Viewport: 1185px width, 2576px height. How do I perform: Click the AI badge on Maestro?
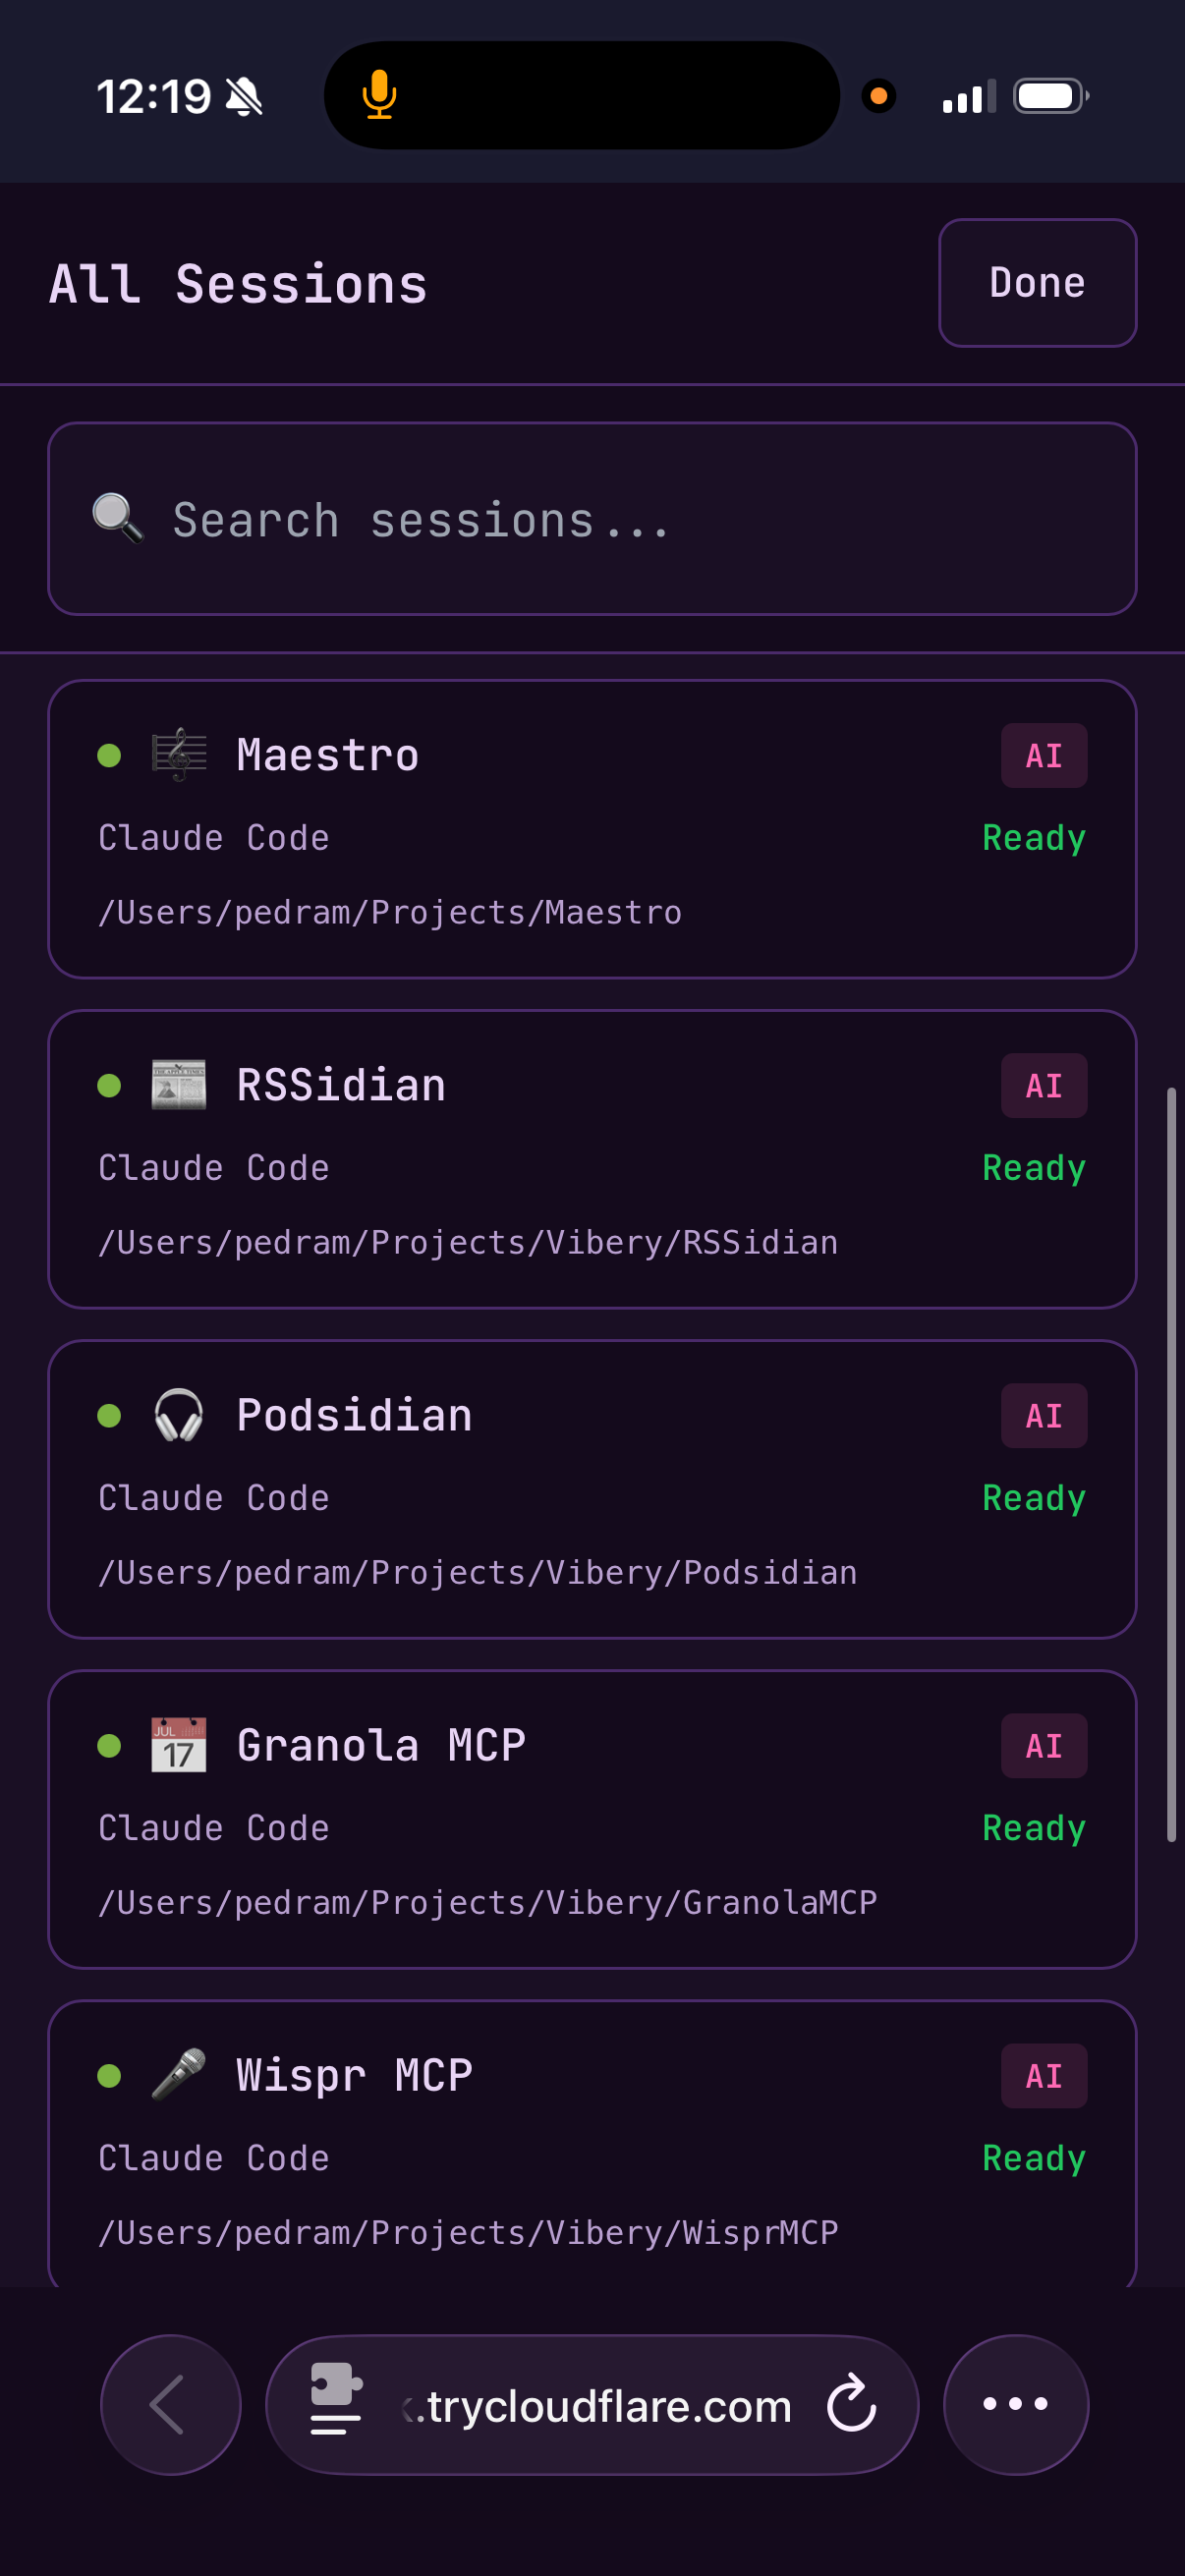pyautogui.click(x=1043, y=756)
